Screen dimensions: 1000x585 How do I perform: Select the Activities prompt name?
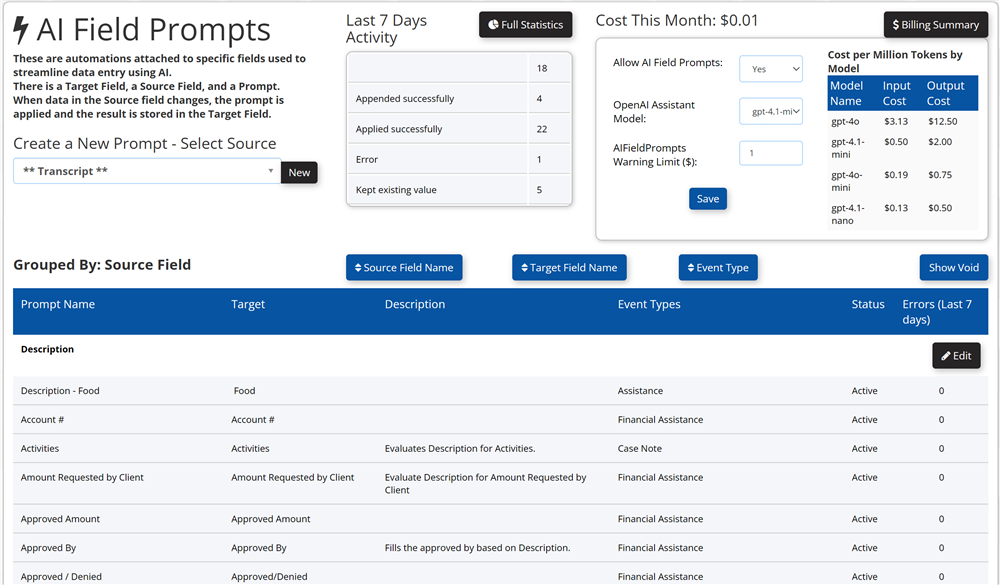pos(40,448)
